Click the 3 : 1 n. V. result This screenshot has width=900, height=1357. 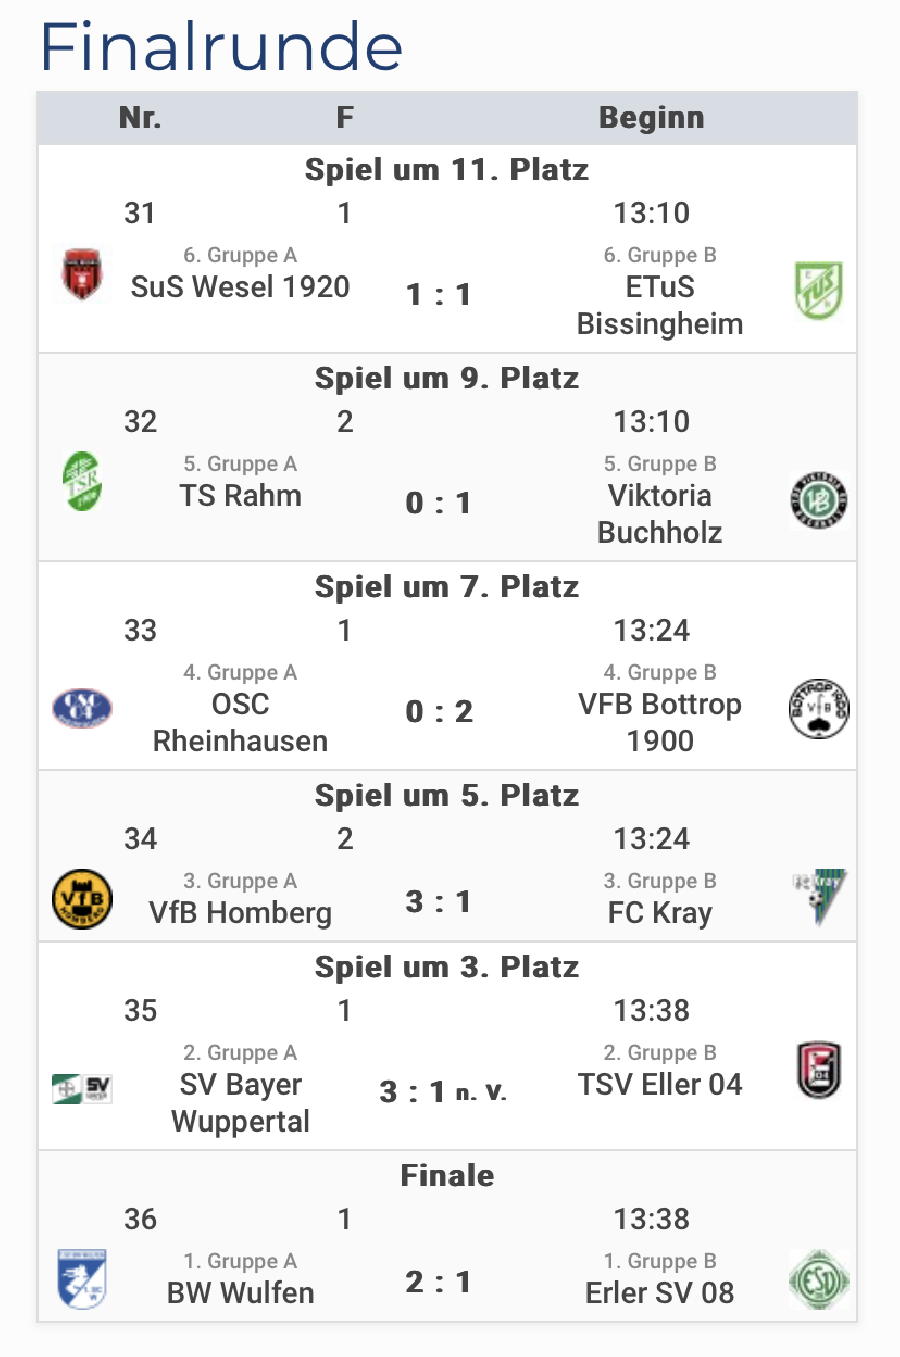coord(443,1092)
